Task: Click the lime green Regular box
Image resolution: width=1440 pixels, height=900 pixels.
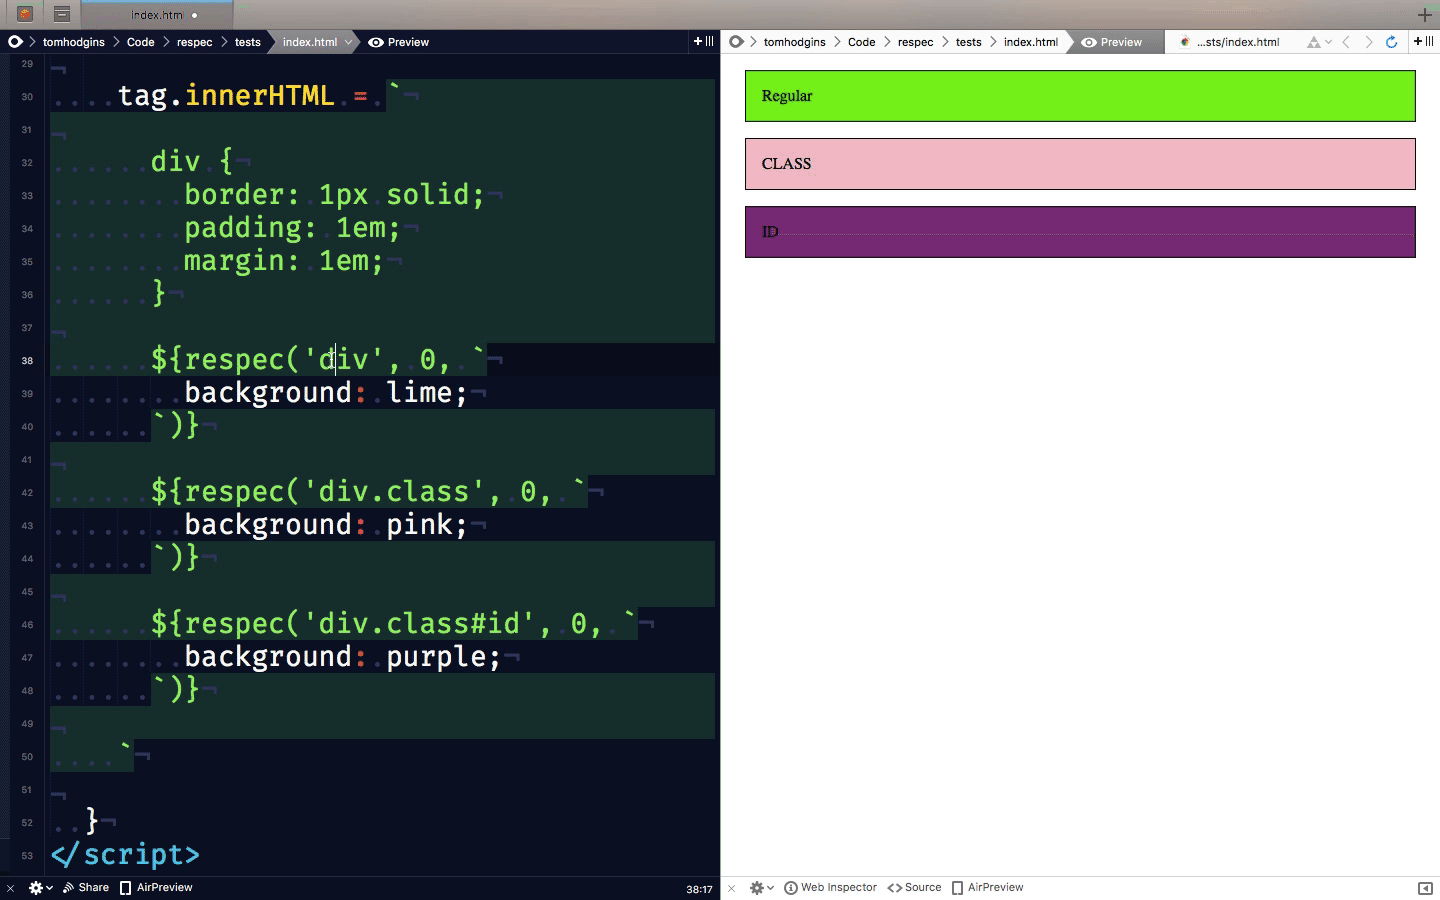Action: click(x=1080, y=96)
